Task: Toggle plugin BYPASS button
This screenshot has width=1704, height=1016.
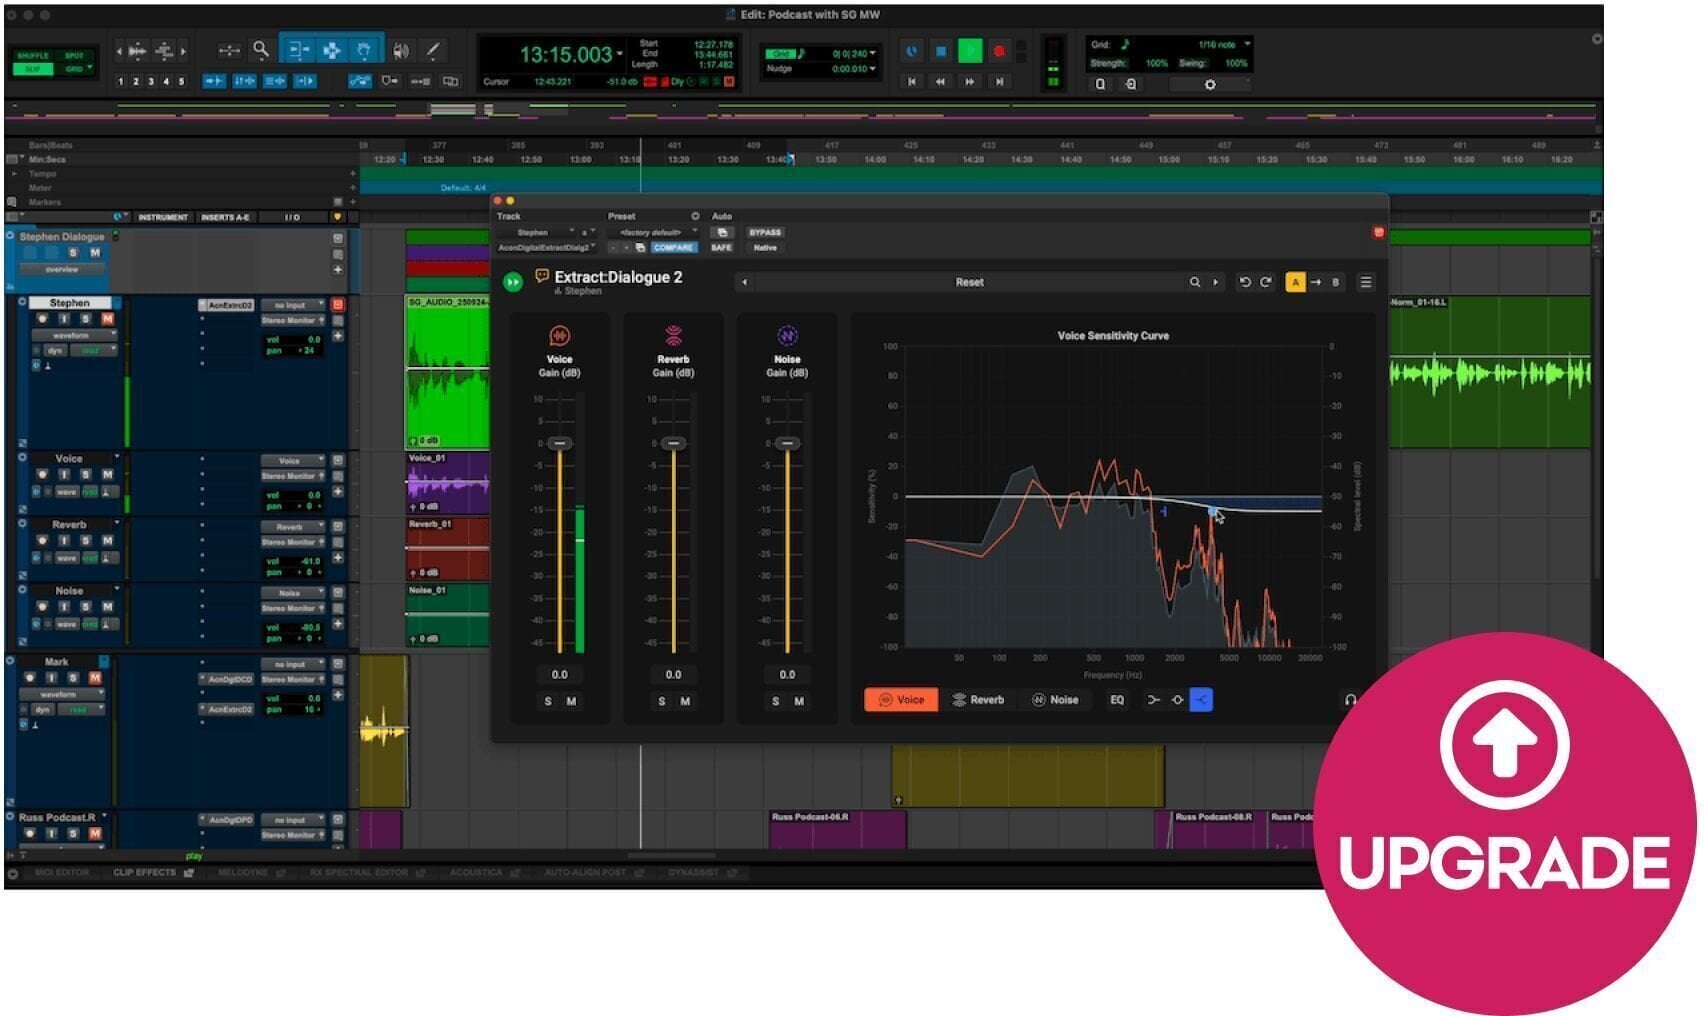Action: pyautogui.click(x=765, y=232)
